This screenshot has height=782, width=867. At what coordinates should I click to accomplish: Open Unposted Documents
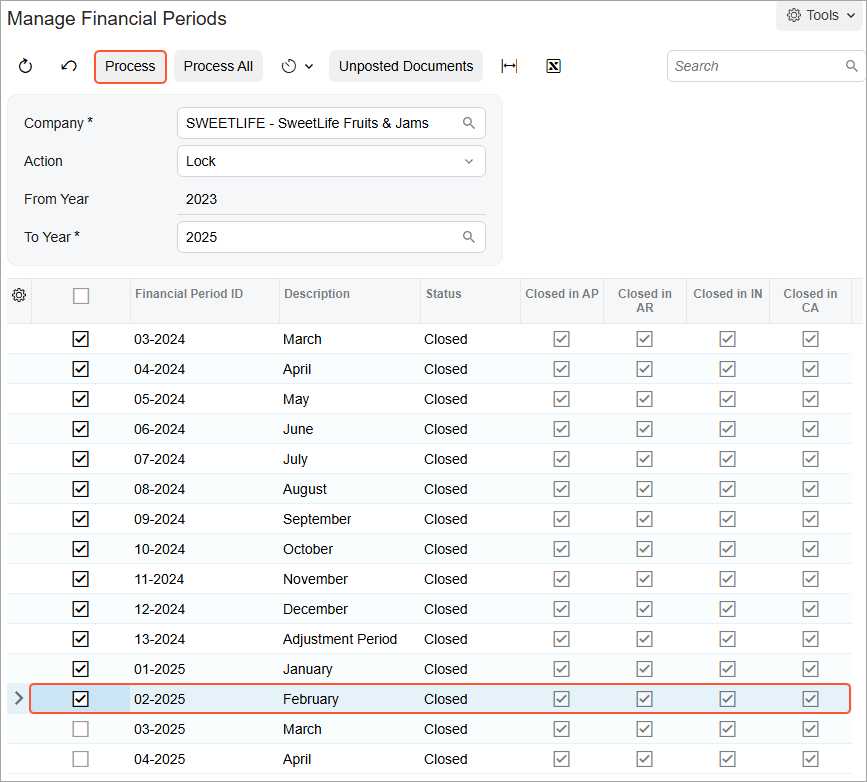pyautogui.click(x=405, y=66)
